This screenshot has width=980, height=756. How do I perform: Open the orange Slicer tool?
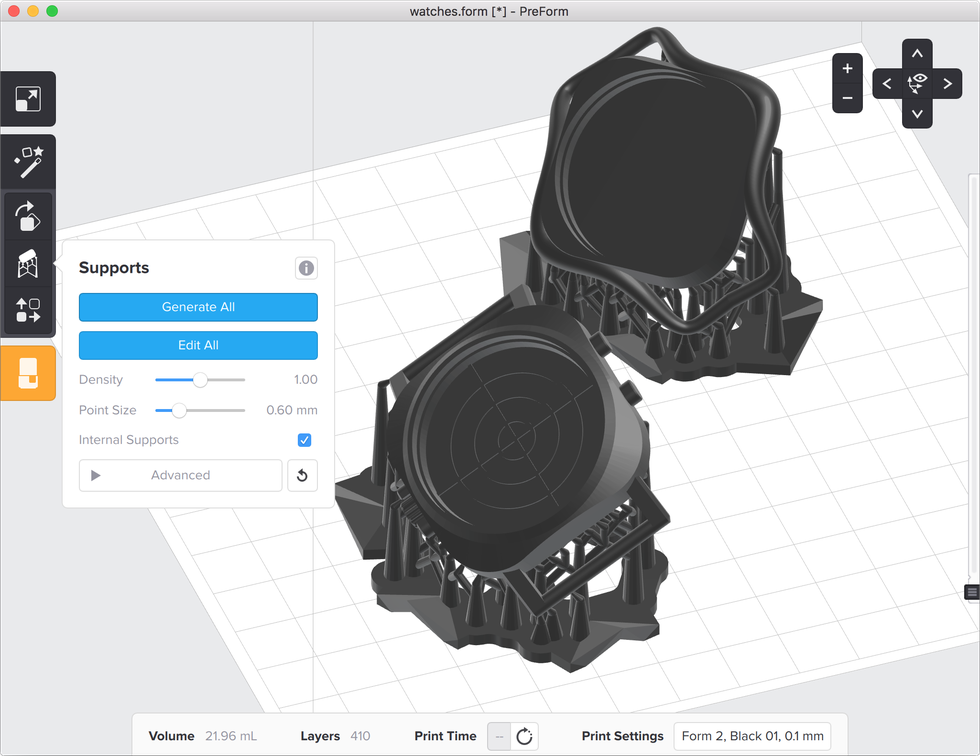pyautogui.click(x=28, y=371)
